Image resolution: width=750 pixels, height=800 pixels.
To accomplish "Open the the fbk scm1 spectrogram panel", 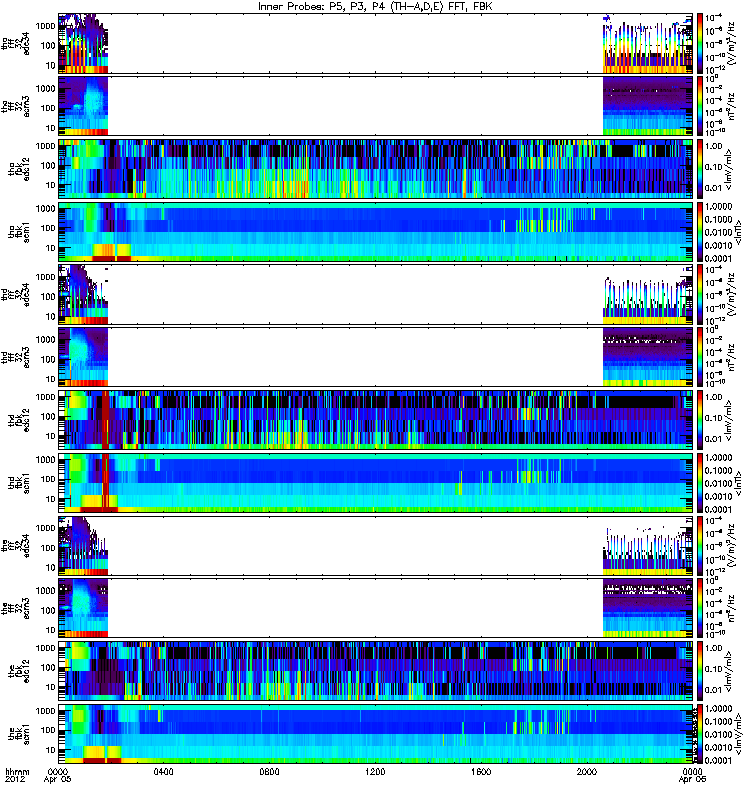I will (376, 734).
